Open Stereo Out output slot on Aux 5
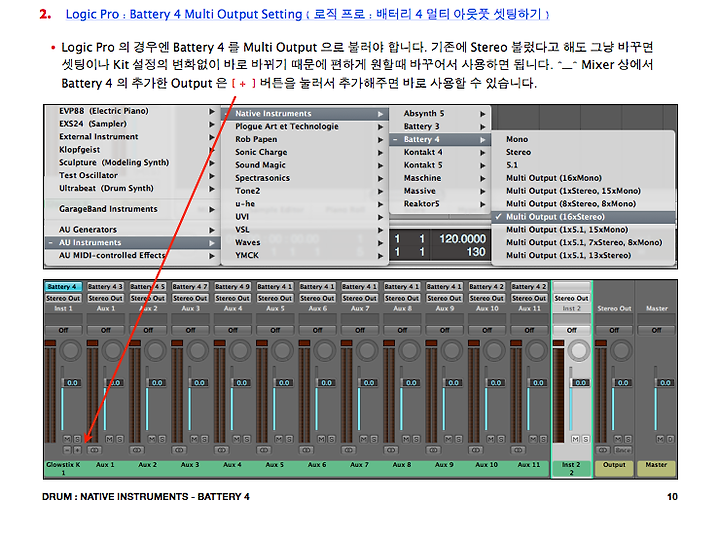 point(275,298)
